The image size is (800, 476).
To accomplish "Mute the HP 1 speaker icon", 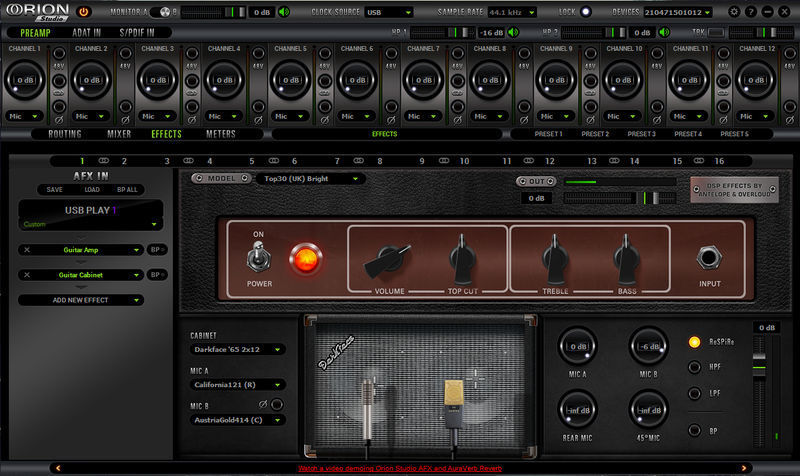I will 513,32.
